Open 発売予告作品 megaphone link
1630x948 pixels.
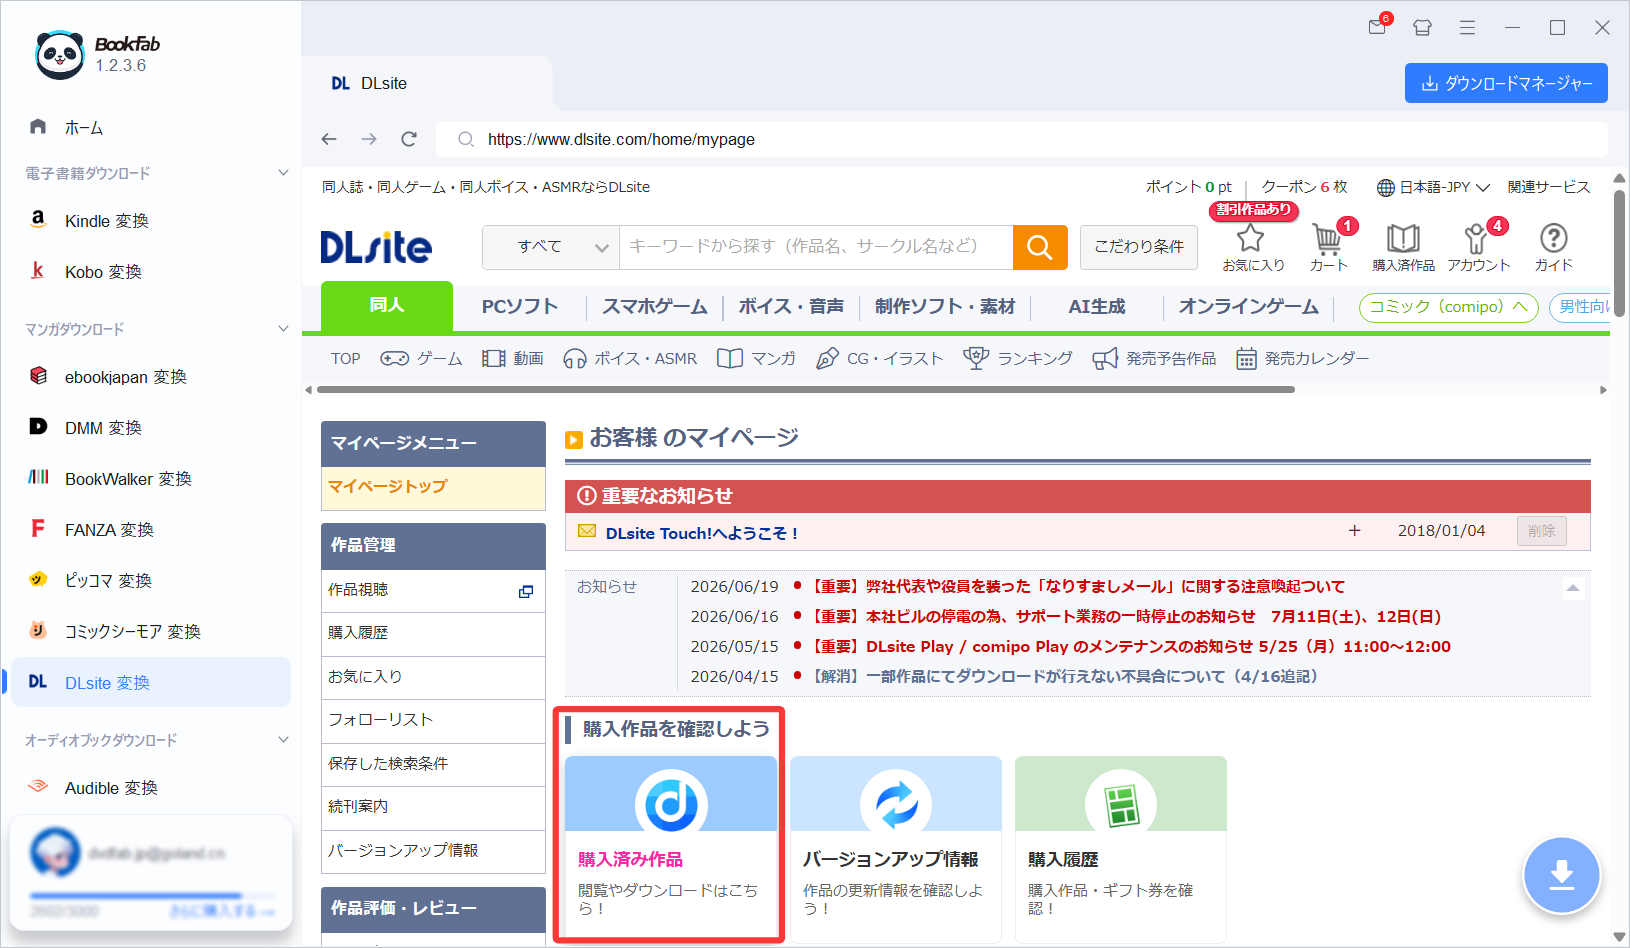pyautogui.click(x=1154, y=358)
